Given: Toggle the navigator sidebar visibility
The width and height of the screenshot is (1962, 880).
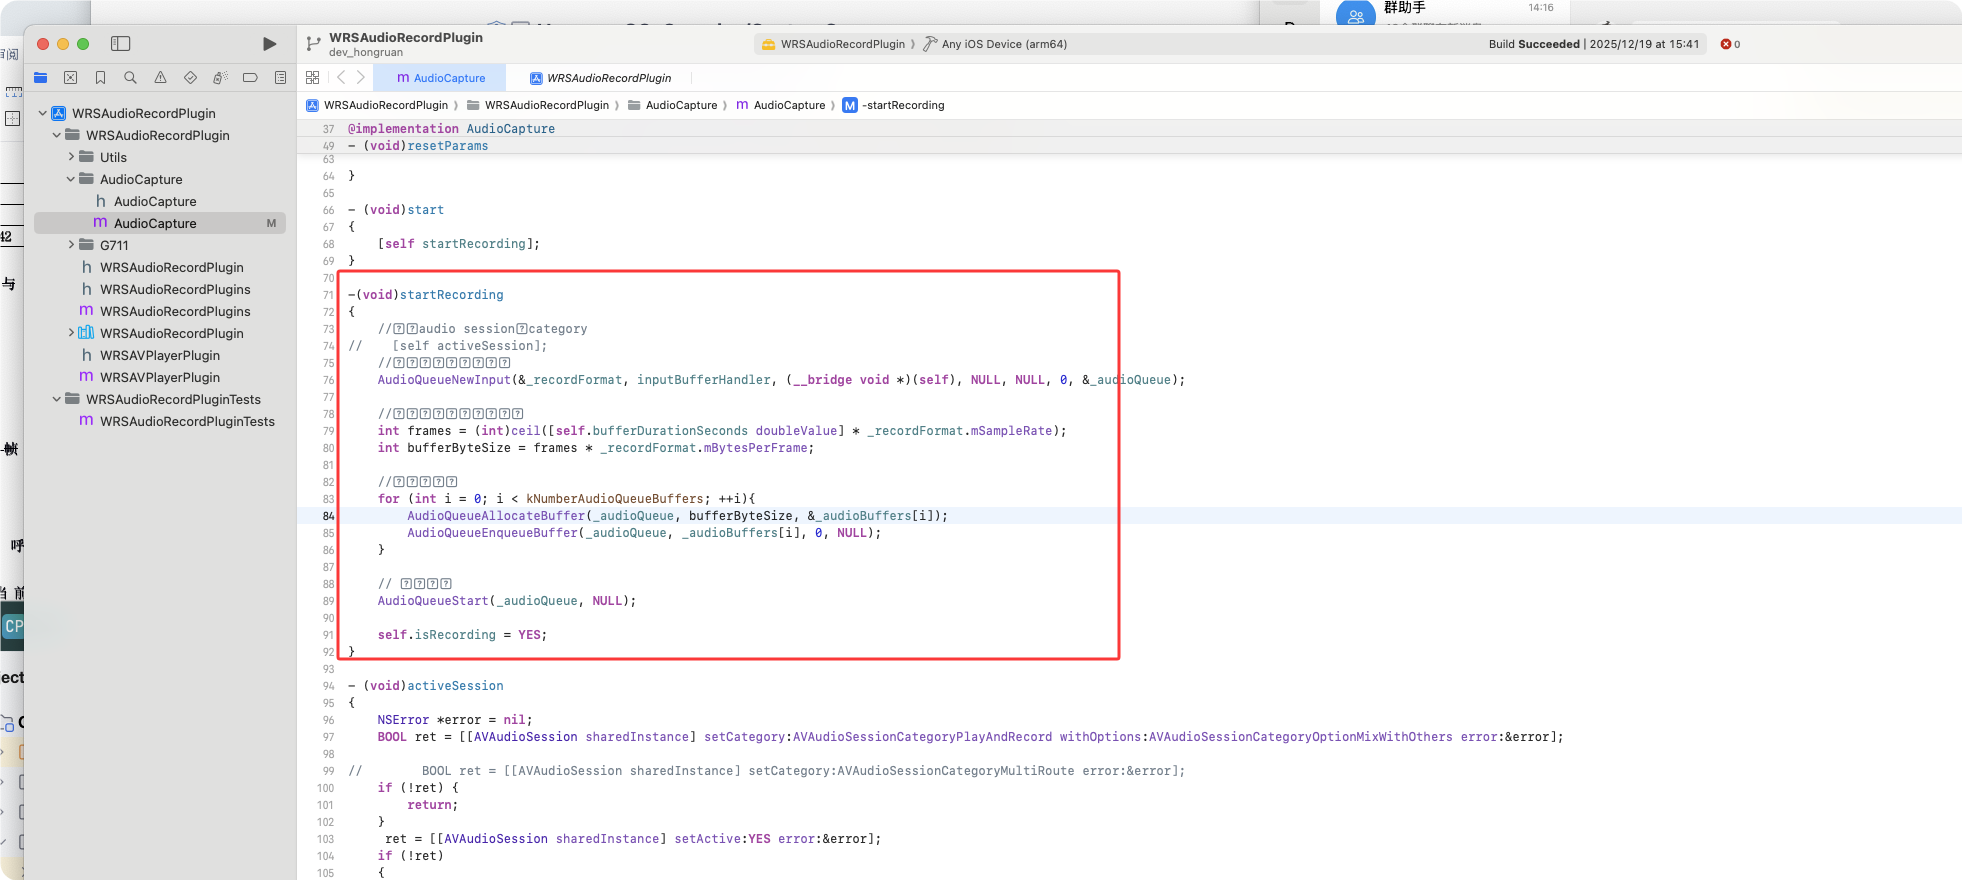Looking at the screenshot, I should click(x=121, y=44).
